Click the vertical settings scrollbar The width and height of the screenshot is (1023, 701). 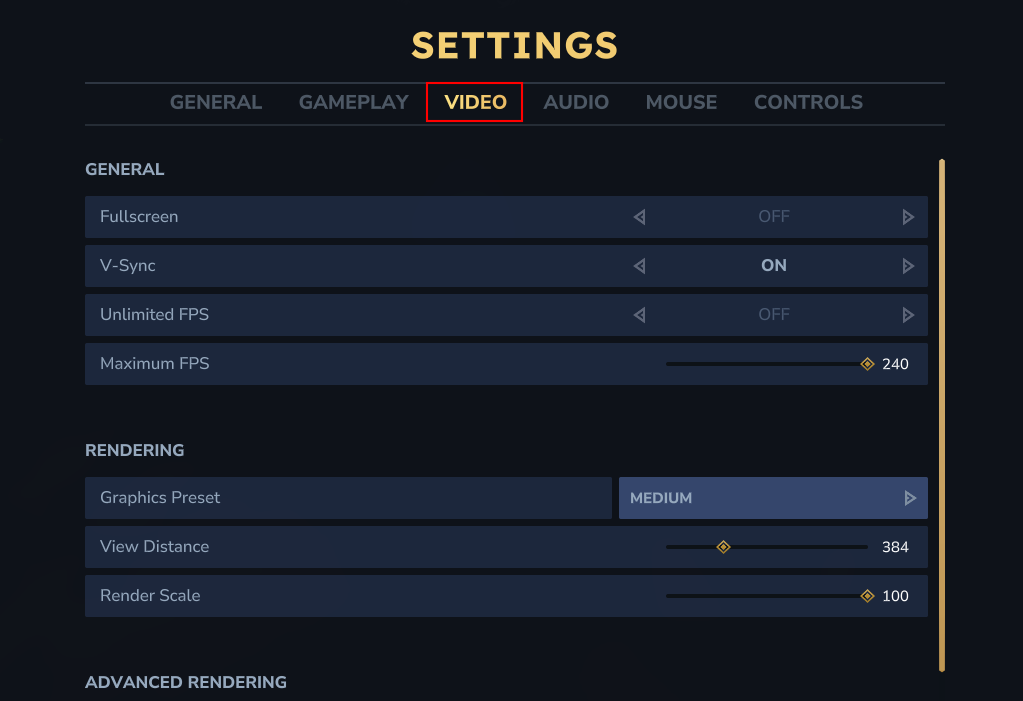(x=942, y=415)
